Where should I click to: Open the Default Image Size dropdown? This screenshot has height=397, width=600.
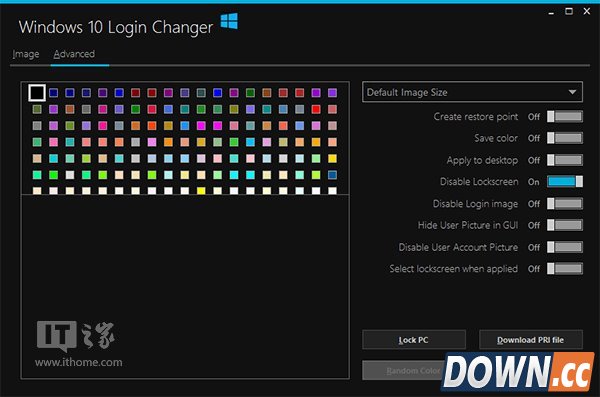472,92
